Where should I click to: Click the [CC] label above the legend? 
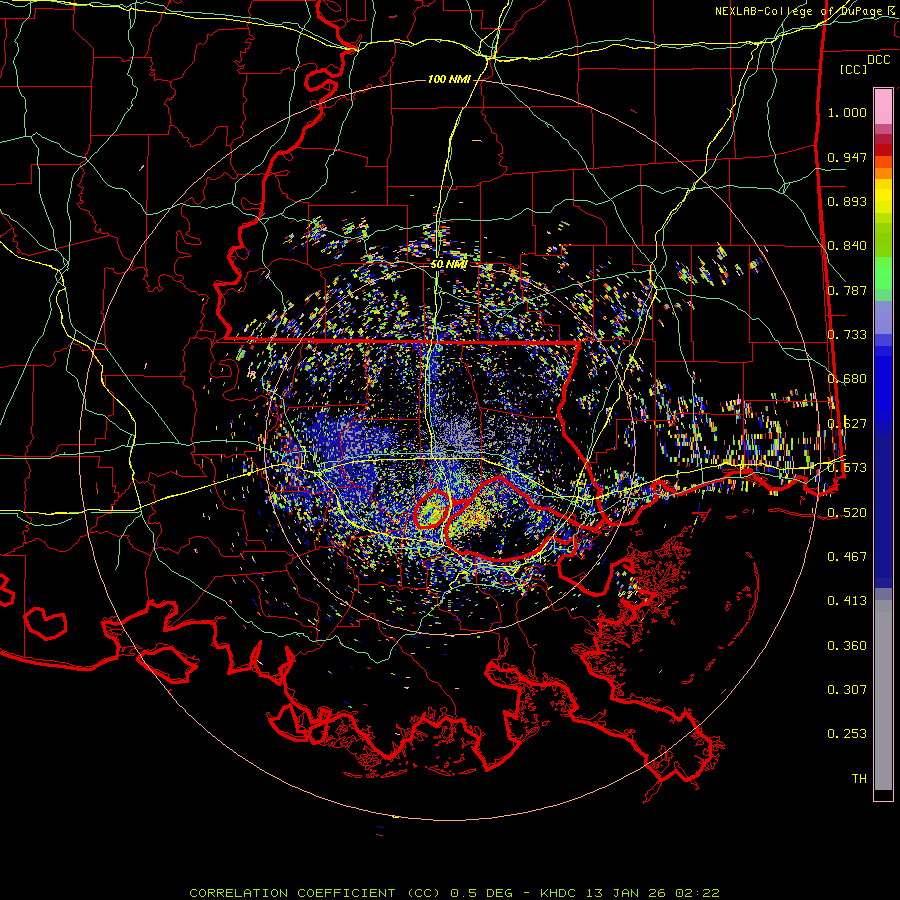(854, 69)
